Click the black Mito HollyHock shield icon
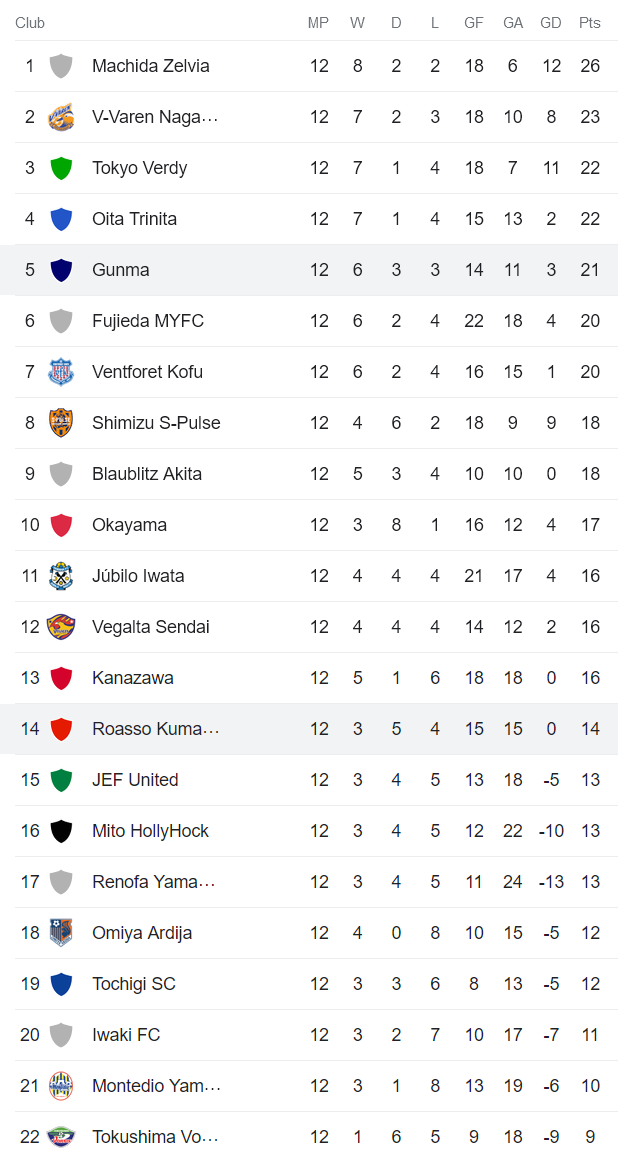The image size is (618, 1158). 61,831
